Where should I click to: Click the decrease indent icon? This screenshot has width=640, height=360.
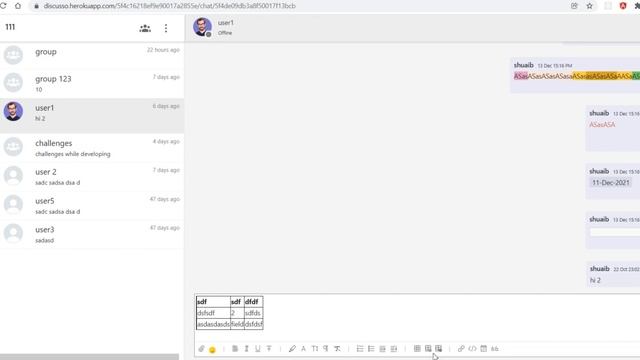pyautogui.click(x=382, y=349)
